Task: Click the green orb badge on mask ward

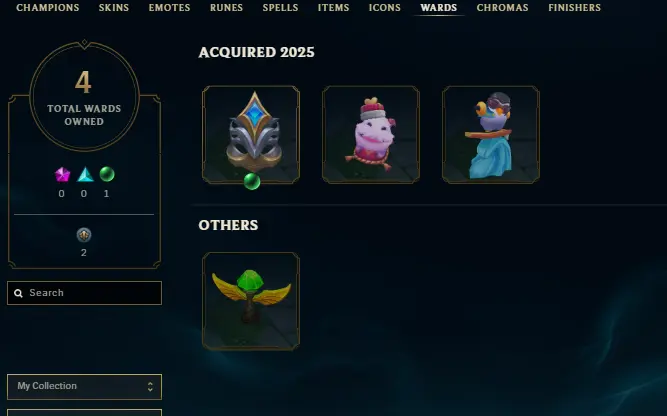Action: (x=252, y=181)
